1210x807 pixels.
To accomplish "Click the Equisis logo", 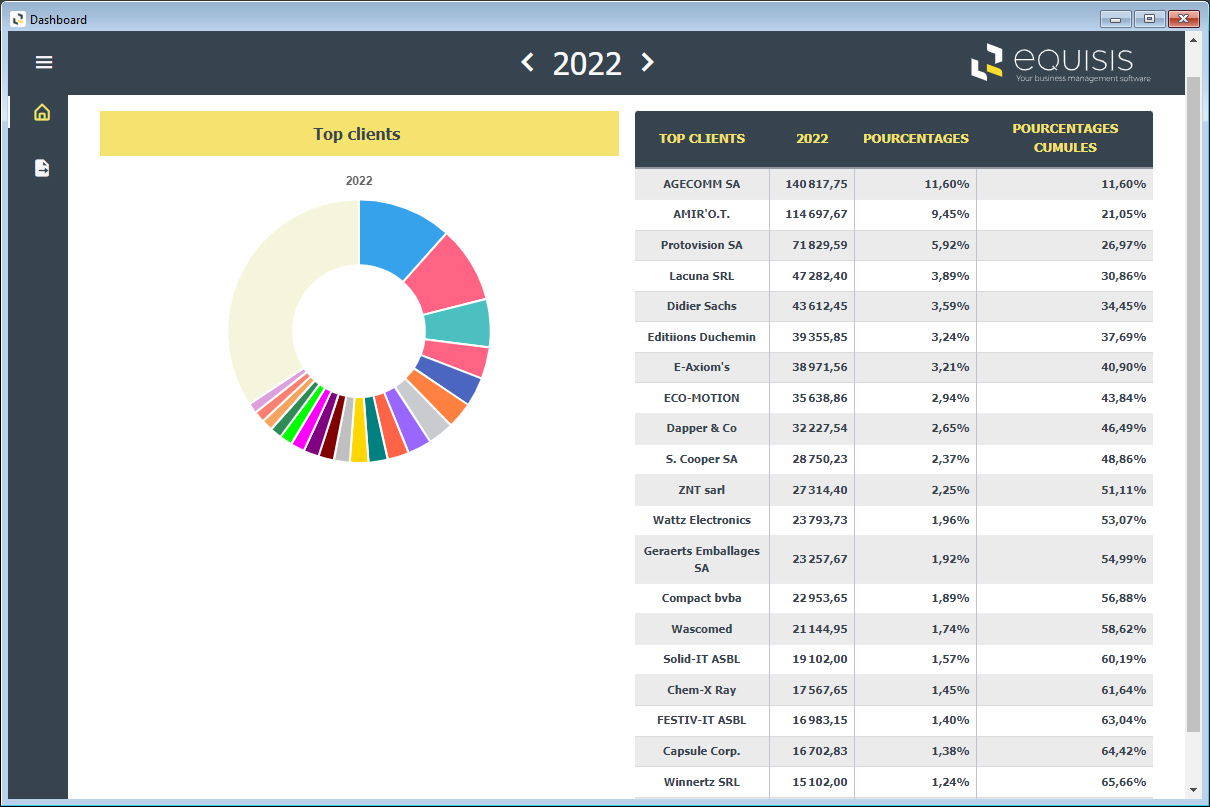I will [x=1061, y=62].
